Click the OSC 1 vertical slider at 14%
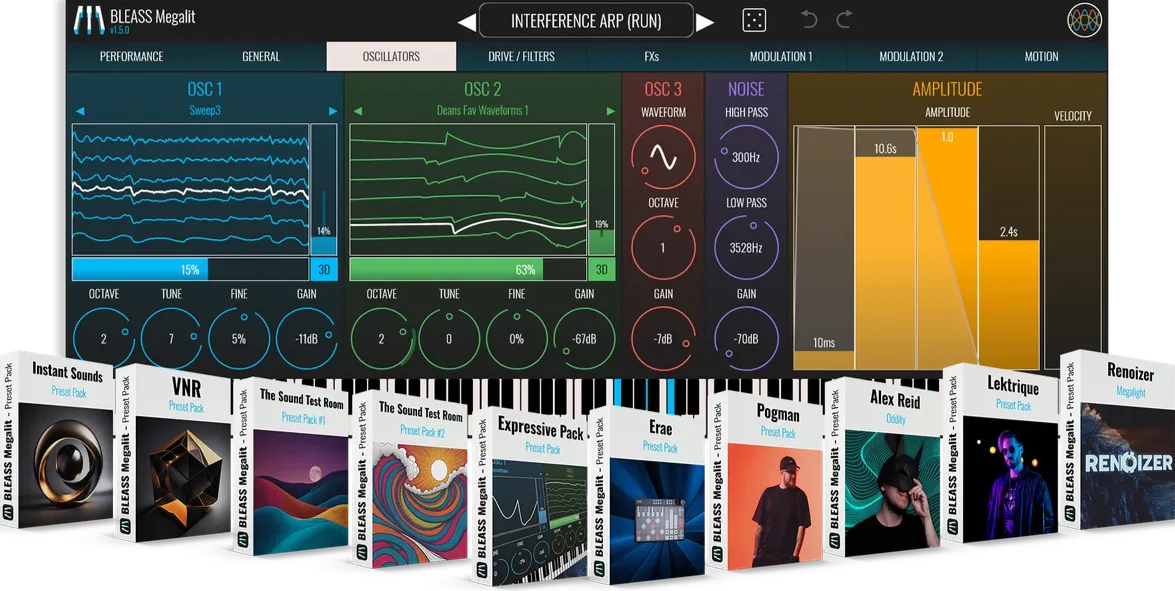 click(x=324, y=190)
